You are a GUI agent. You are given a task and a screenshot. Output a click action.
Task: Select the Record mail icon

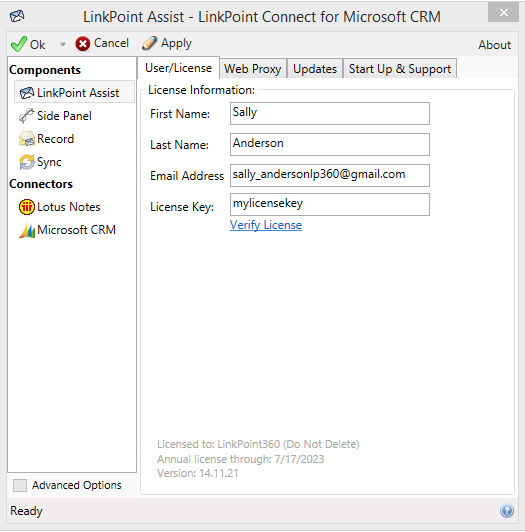[26, 139]
